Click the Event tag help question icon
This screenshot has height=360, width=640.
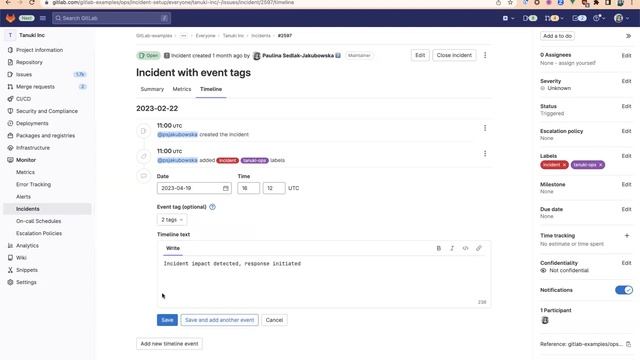point(212,207)
